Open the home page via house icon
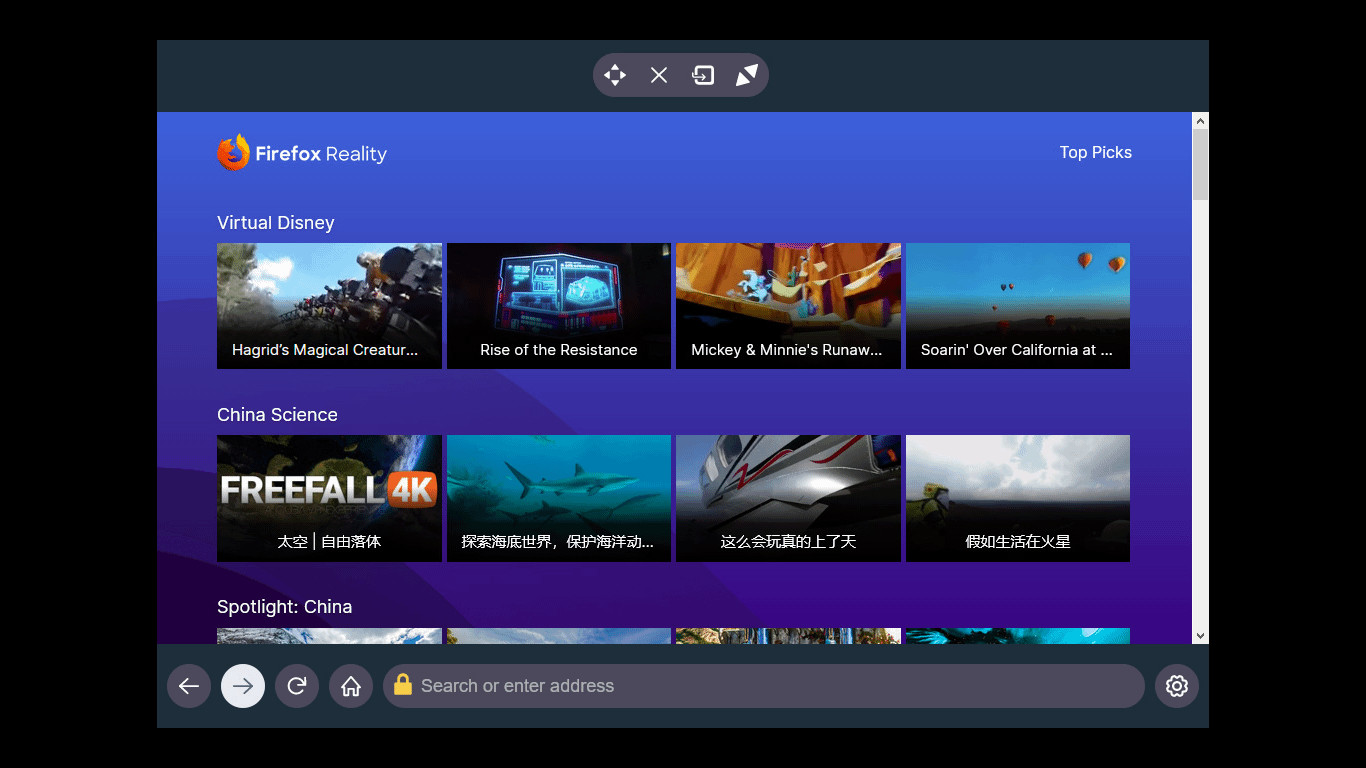The image size is (1366, 768). (x=351, y=686)
